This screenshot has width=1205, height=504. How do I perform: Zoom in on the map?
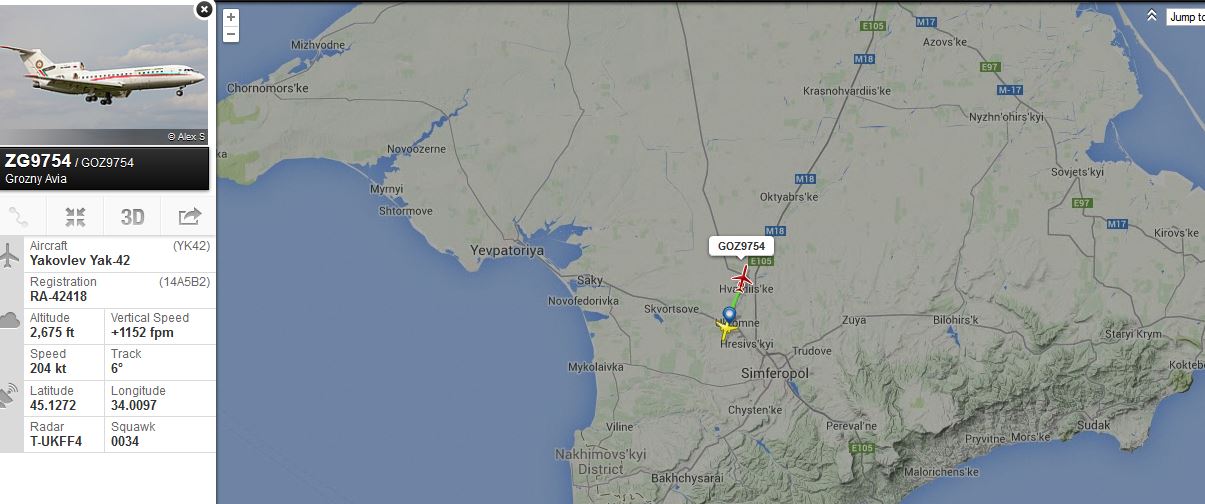231,17
